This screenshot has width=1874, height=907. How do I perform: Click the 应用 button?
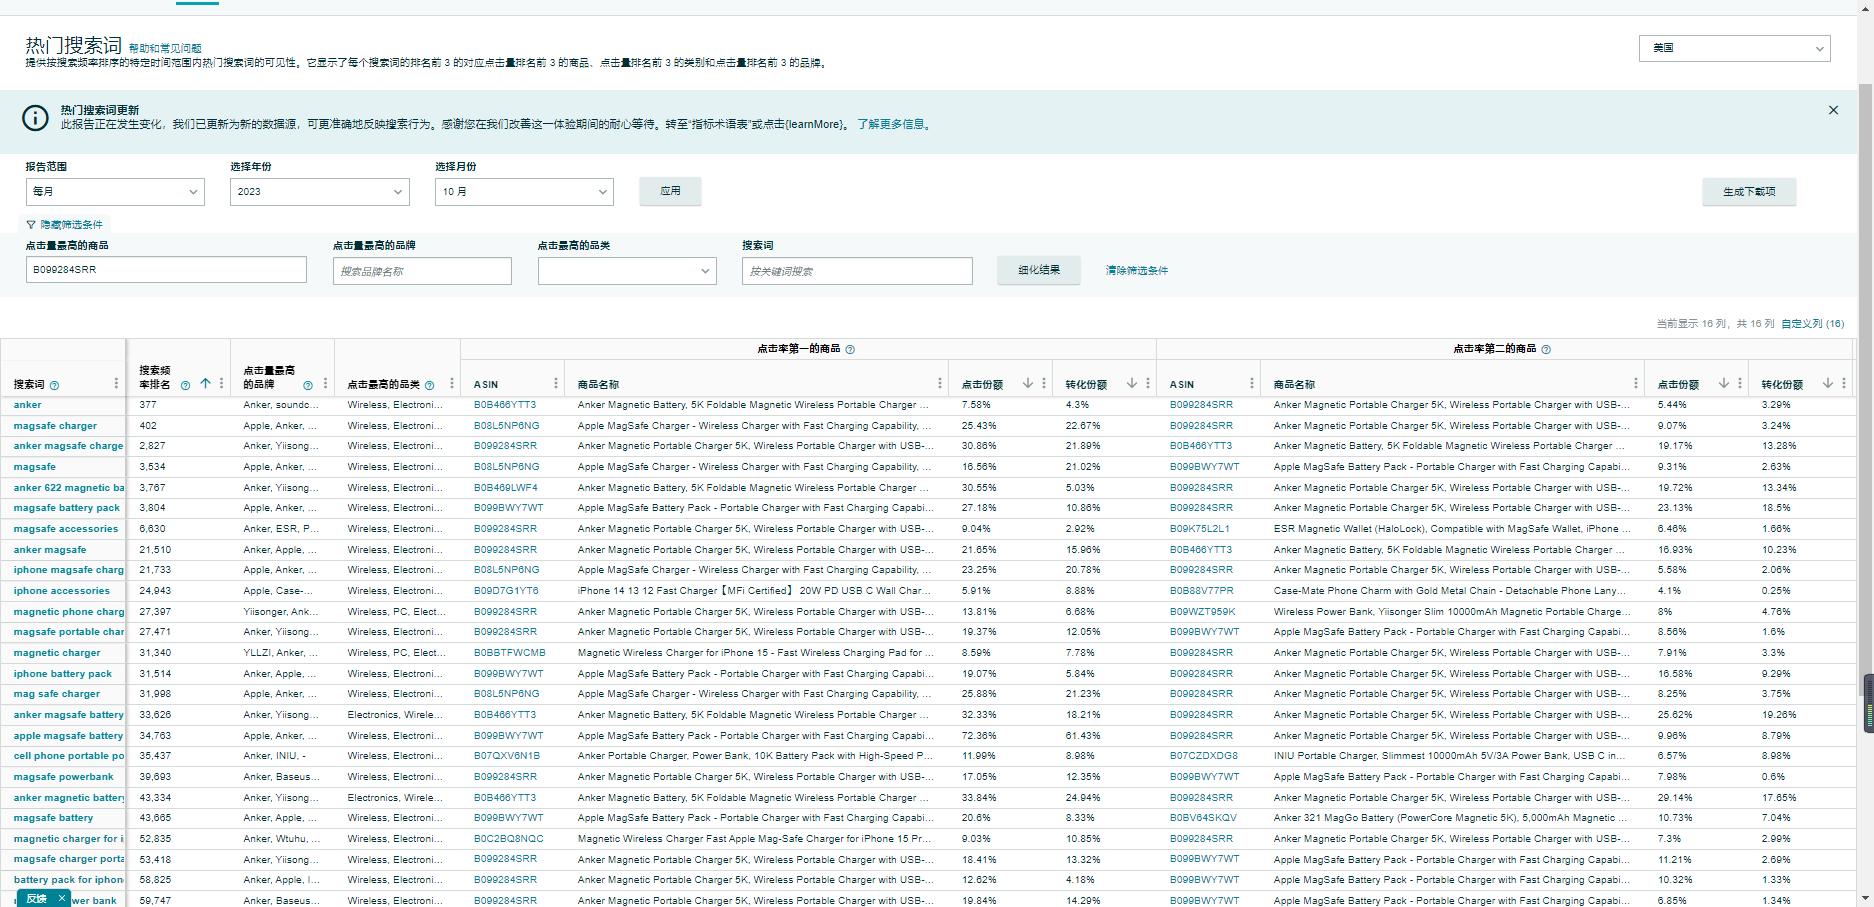(x=670, y=191)
